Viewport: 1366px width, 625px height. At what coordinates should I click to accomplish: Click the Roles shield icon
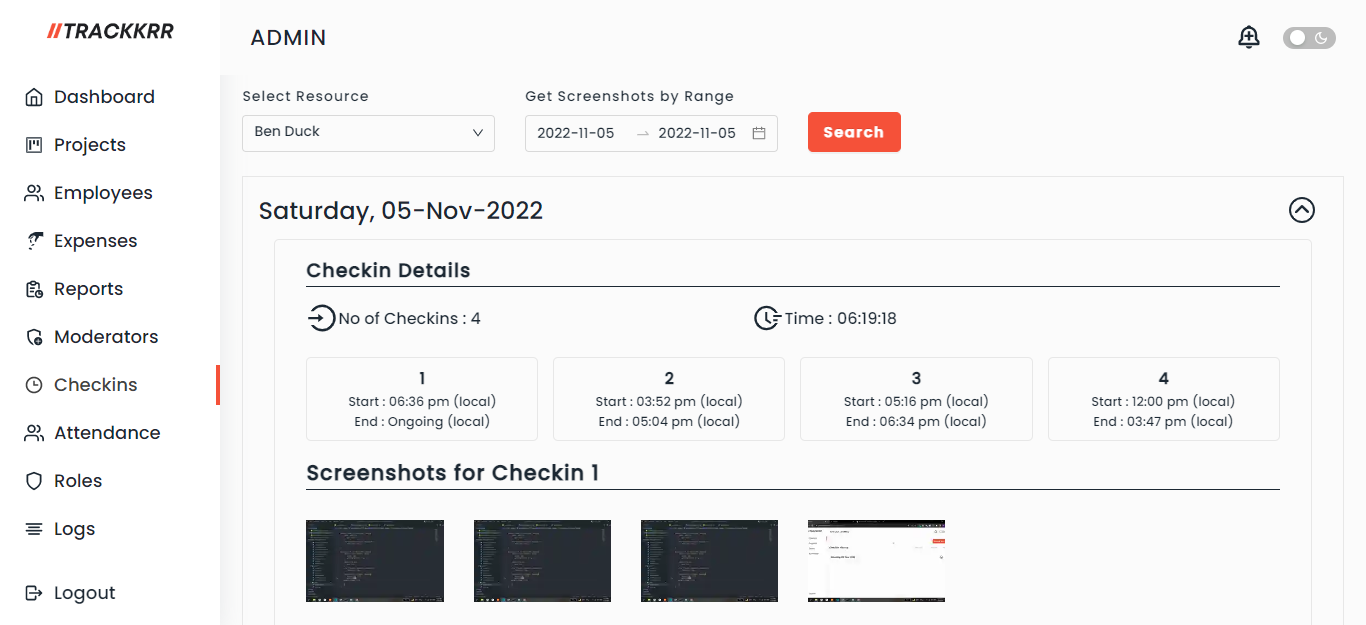[x=34, y=481]
